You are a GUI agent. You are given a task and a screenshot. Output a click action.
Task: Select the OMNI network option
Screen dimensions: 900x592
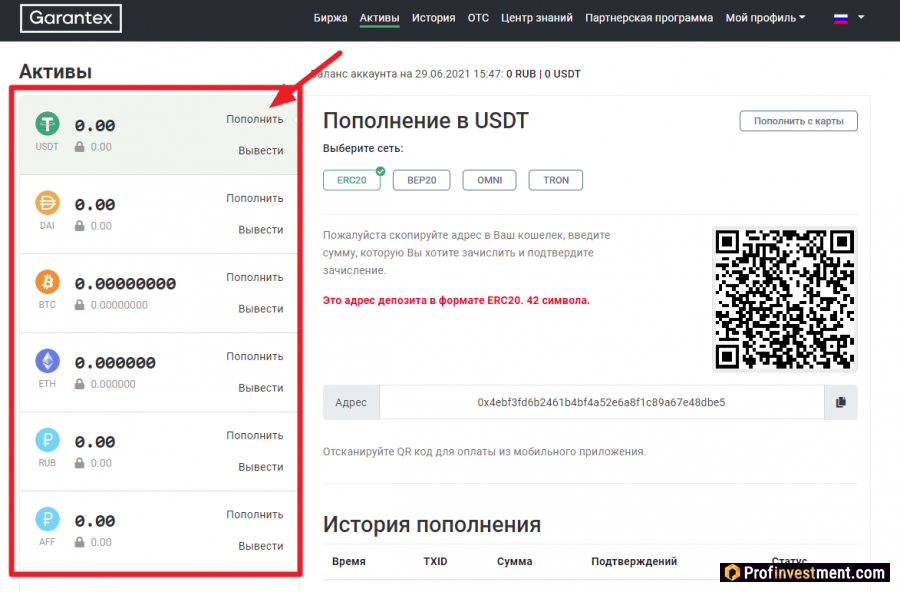490,180
